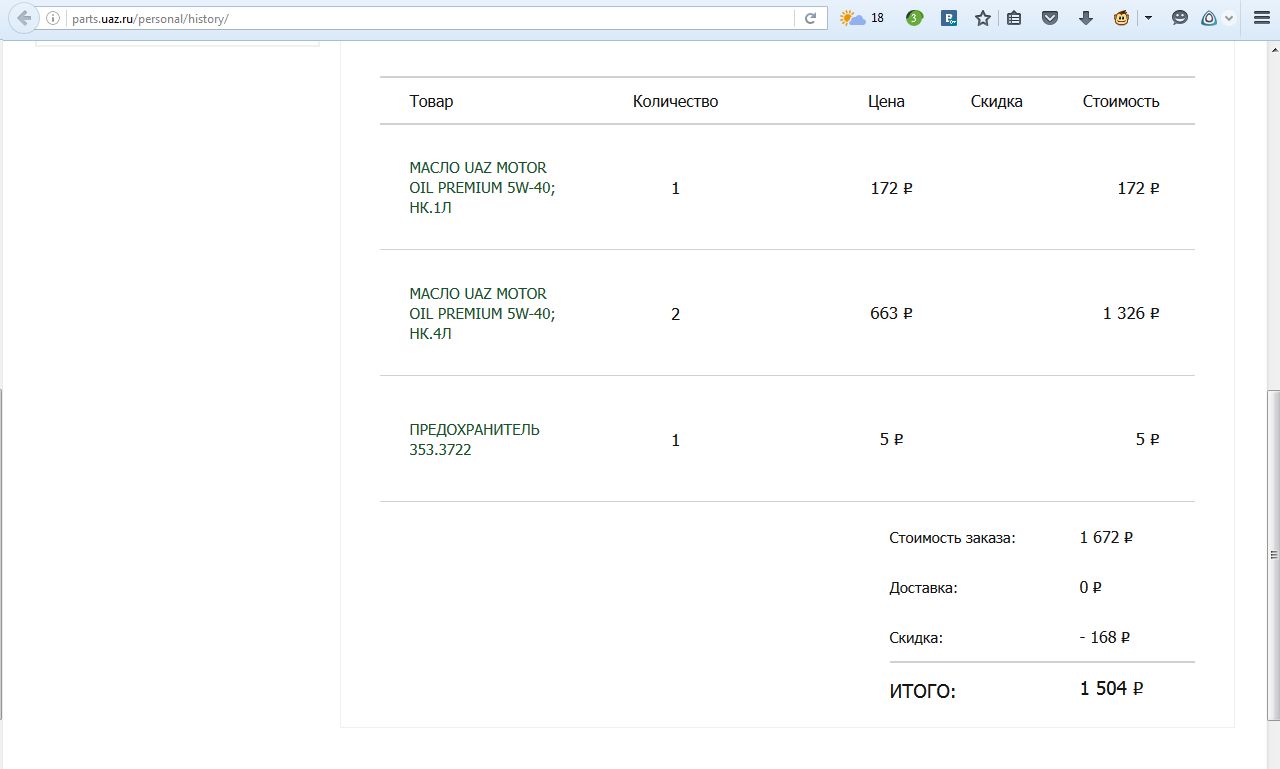Open the Greasemonkey monkey icon
Screen dimensions: 1280x769
point(1122,18)
